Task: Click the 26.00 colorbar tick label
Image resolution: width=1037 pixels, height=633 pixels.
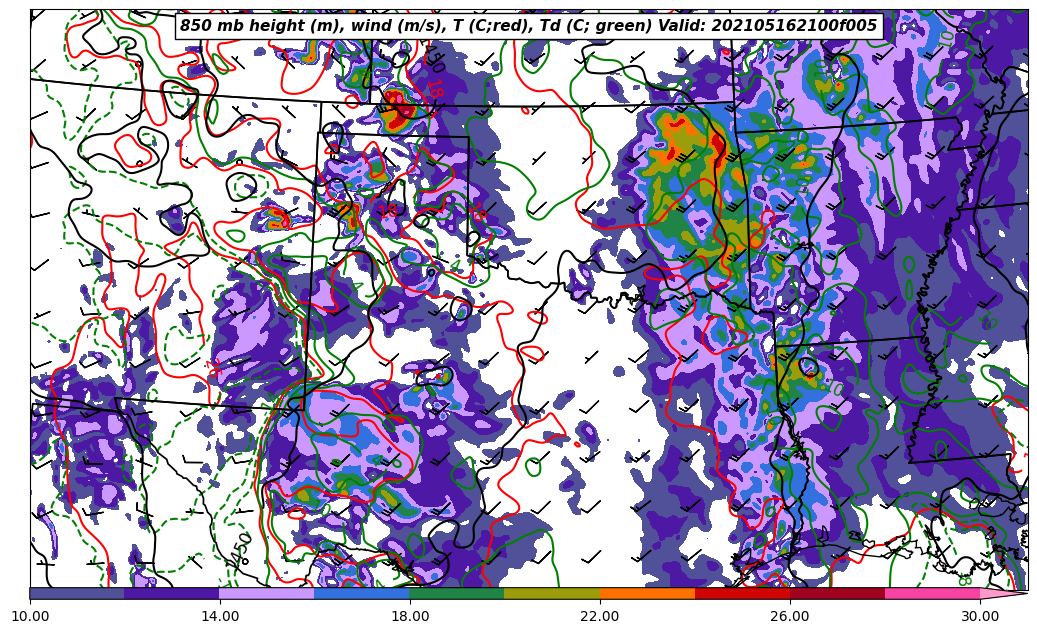Action: tap(790, 616)
